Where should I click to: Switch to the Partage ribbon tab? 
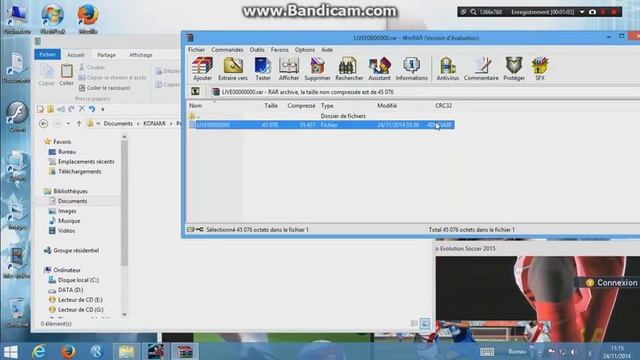(x=107, y=55)
